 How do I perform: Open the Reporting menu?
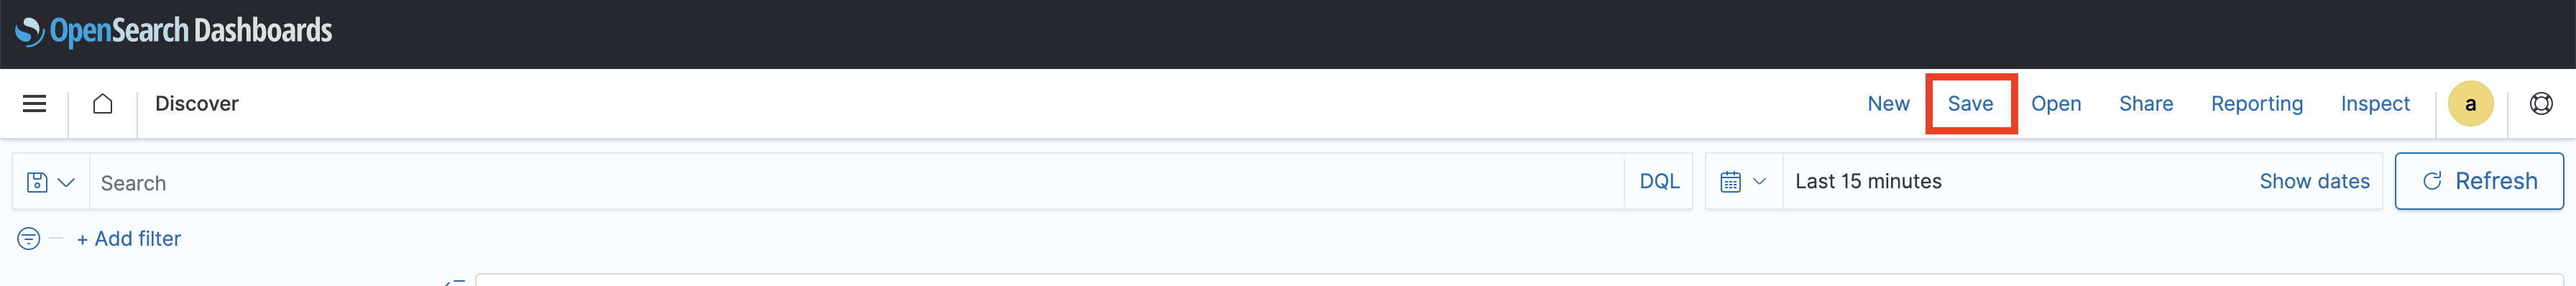tap(2256, 103)
